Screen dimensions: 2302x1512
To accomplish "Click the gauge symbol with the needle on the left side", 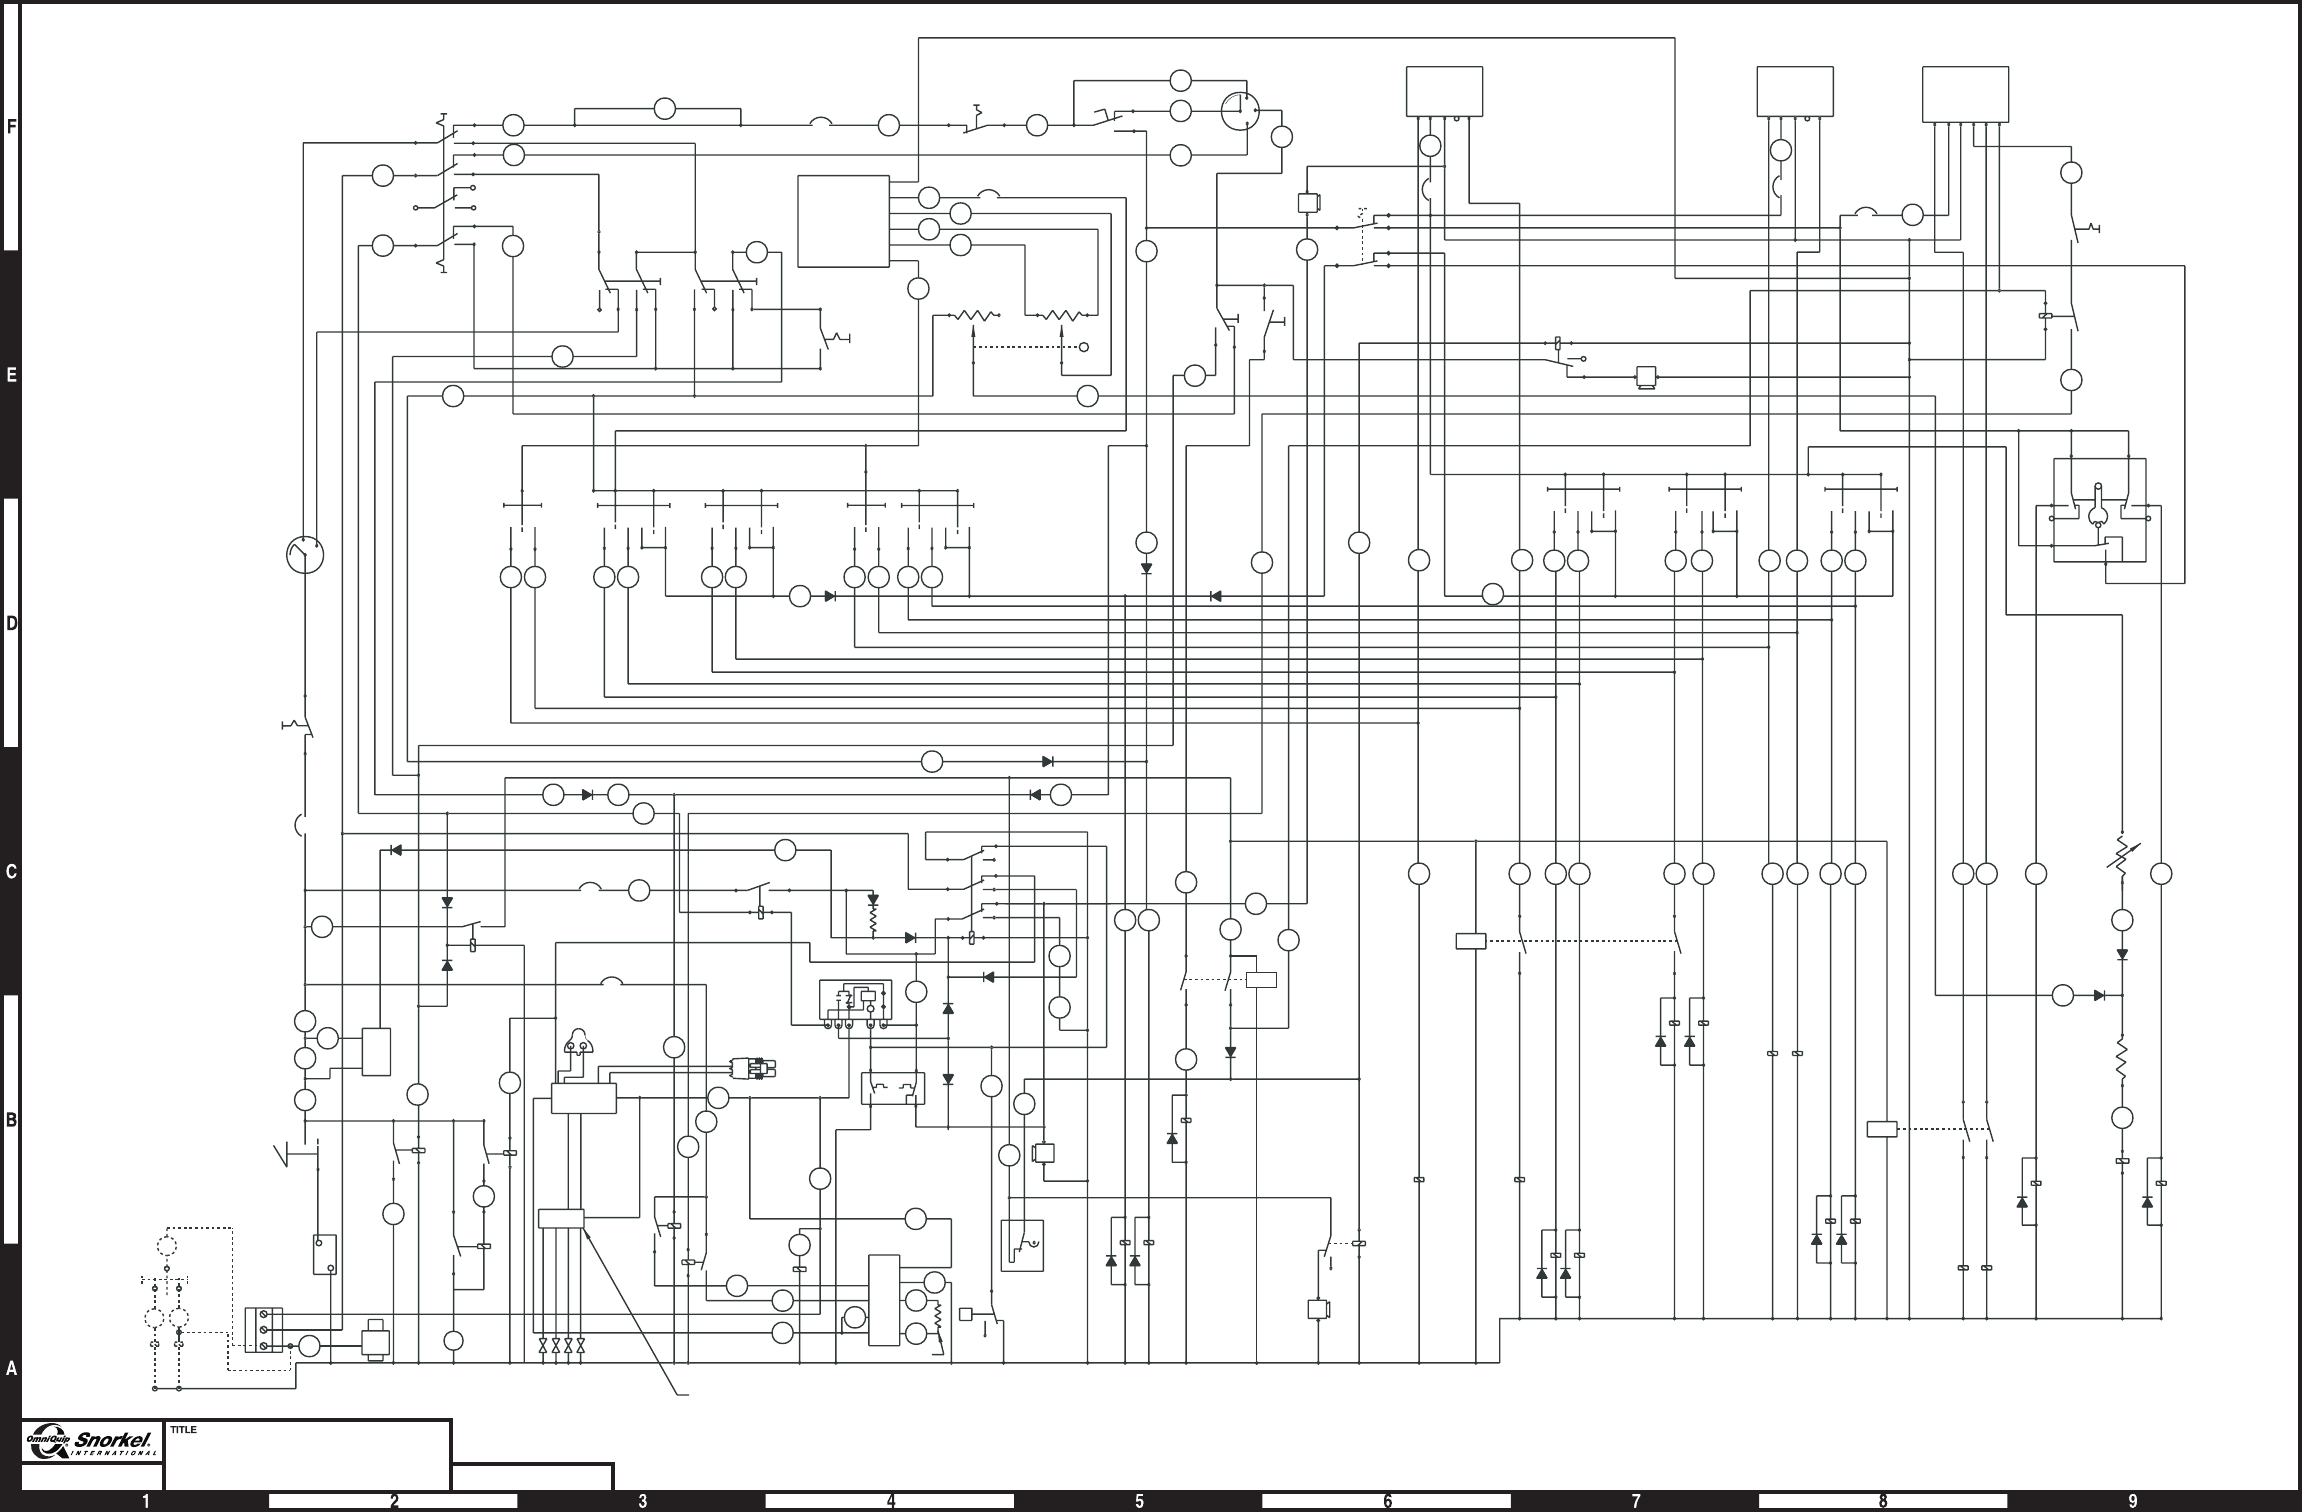I will pyautogui.click(x=305, y=555).
